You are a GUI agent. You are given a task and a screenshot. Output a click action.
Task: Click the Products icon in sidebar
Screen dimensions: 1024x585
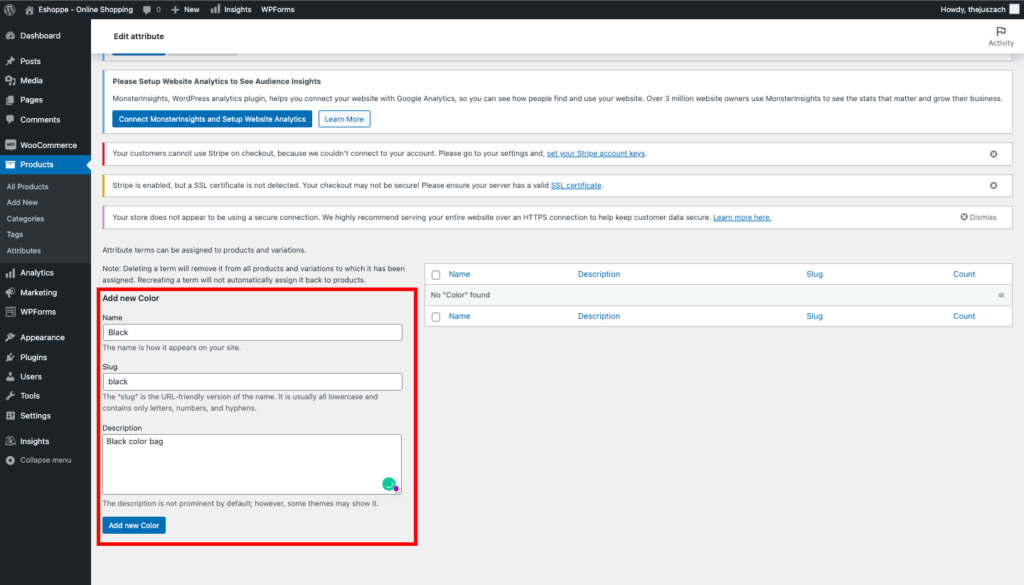[10, 165]
